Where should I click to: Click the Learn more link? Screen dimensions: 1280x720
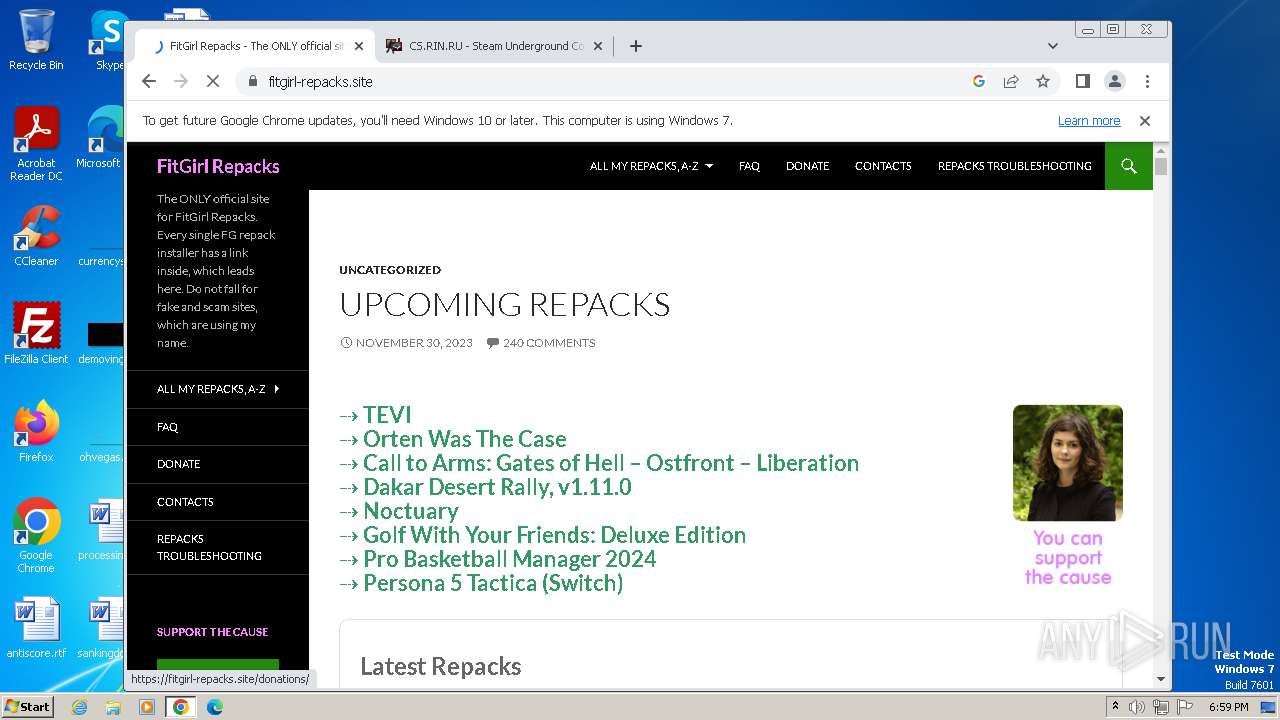tap(1089, 121)
